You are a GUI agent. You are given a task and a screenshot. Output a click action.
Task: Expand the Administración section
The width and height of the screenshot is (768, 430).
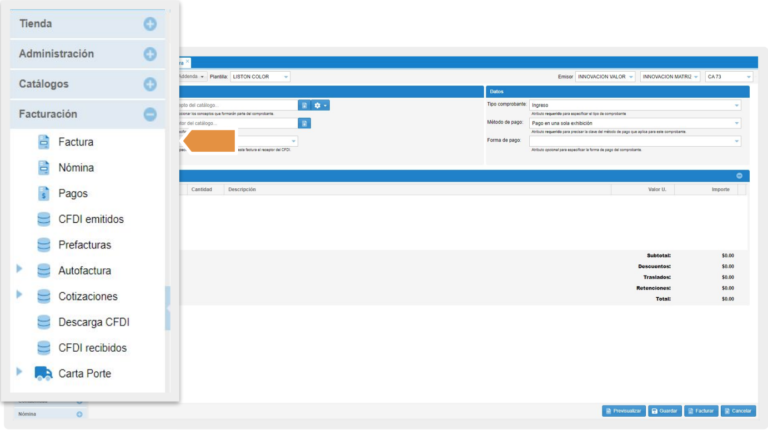pos(150,54)
